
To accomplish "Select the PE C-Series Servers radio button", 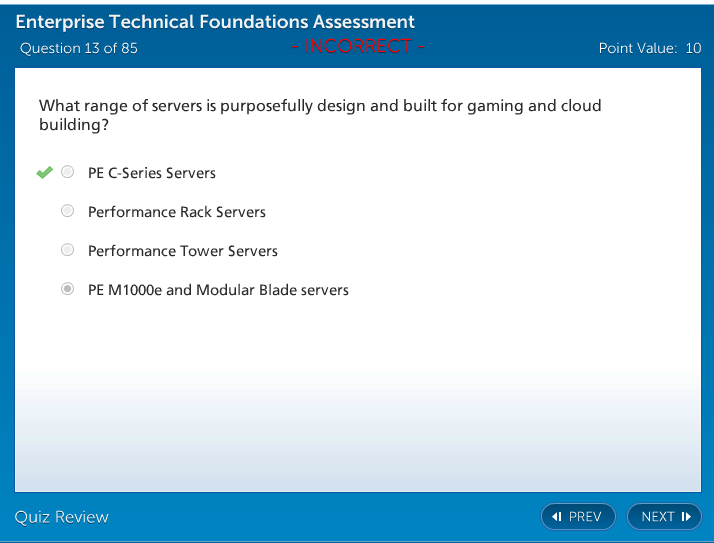I will pos(68,173).
